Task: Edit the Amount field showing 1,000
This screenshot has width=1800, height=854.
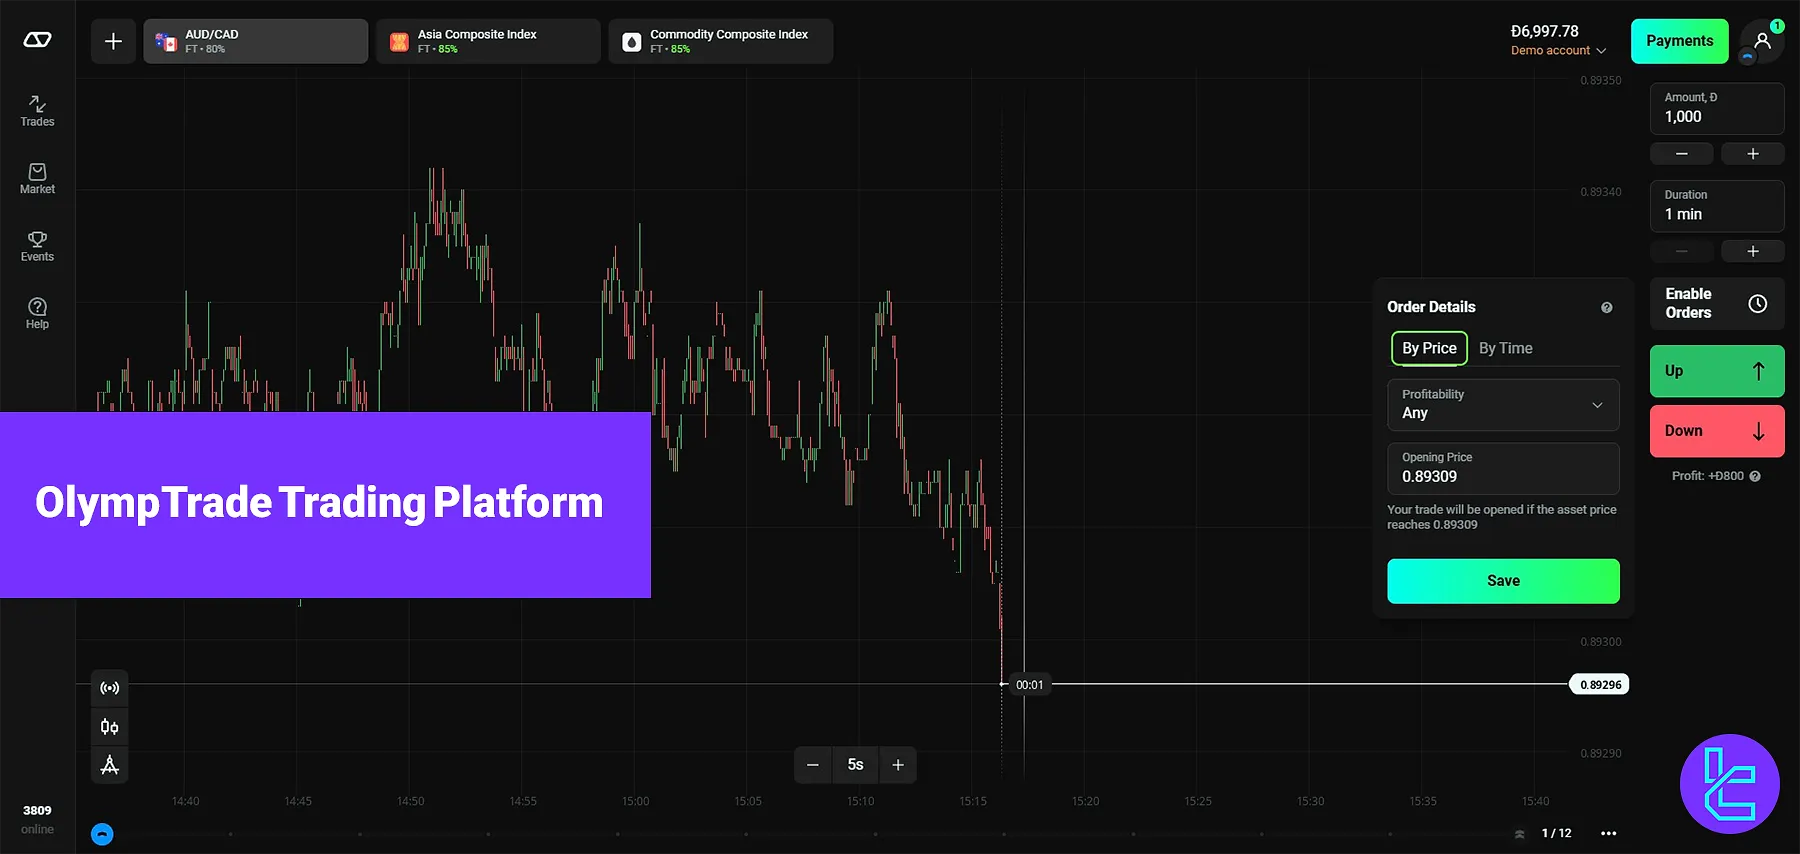Action: pyautogui.click(x=1717, y=108)
